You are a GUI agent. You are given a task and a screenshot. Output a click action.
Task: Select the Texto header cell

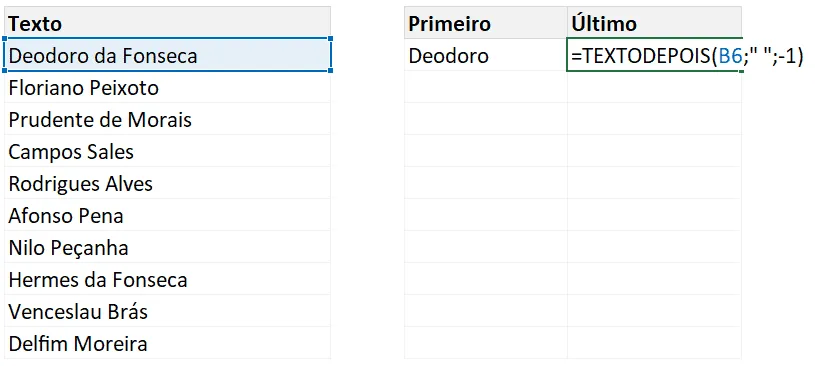(x=167, y=23)
